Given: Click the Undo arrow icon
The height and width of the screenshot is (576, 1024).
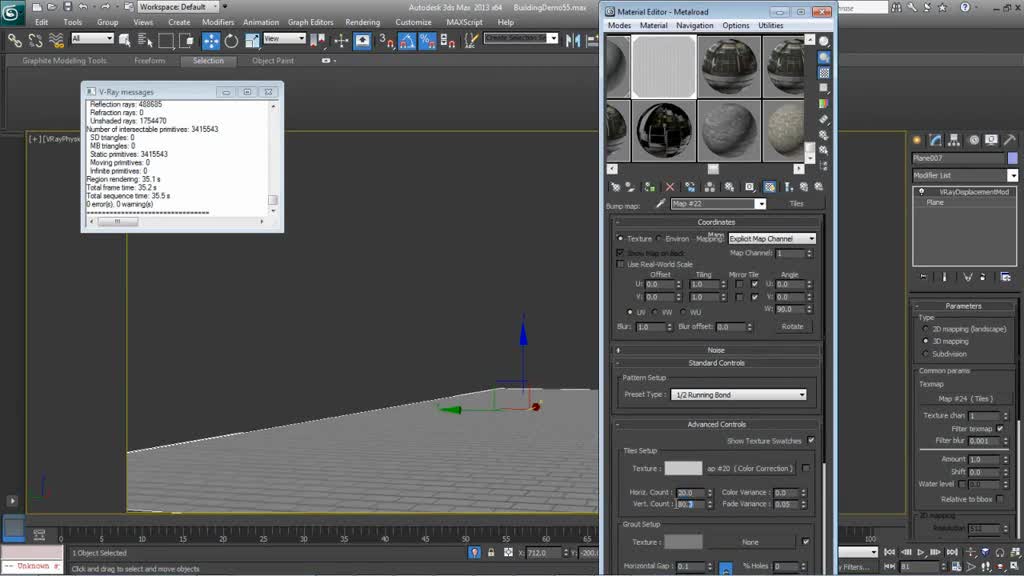Looking at the screenshot, I should [x=83, y=7].
